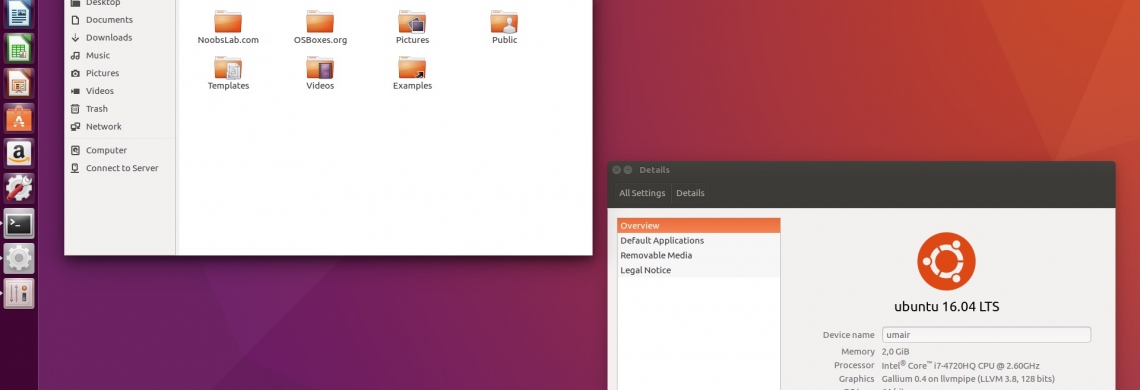Image resolution: width=1140 pixels, height=390 pixels.
Task: Click the Memory value '2,0 GiB'
Action: click(x=896, y=352)
